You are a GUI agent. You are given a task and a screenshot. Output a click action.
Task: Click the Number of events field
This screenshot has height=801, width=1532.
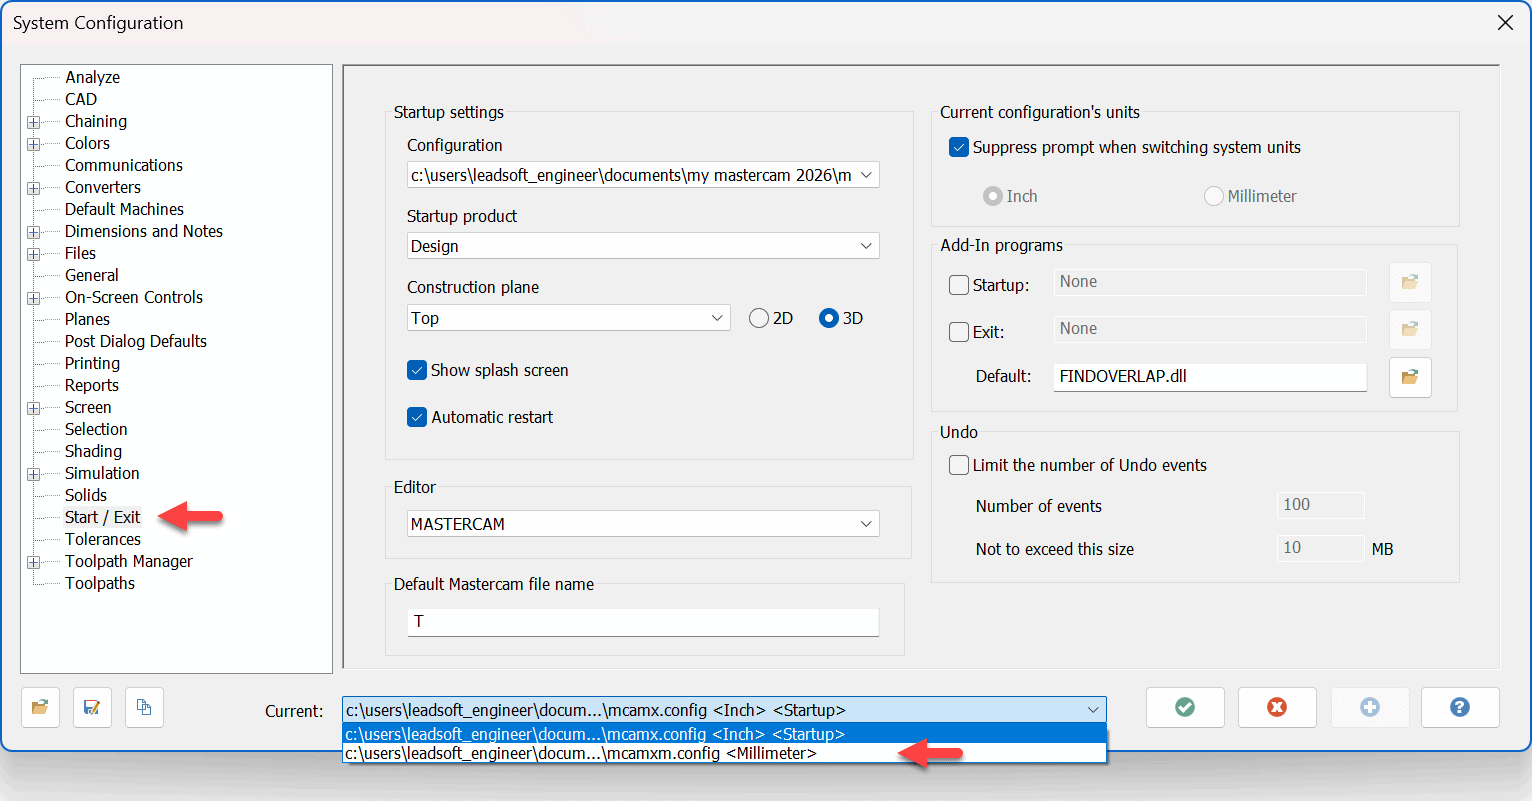click(1321, 505)
